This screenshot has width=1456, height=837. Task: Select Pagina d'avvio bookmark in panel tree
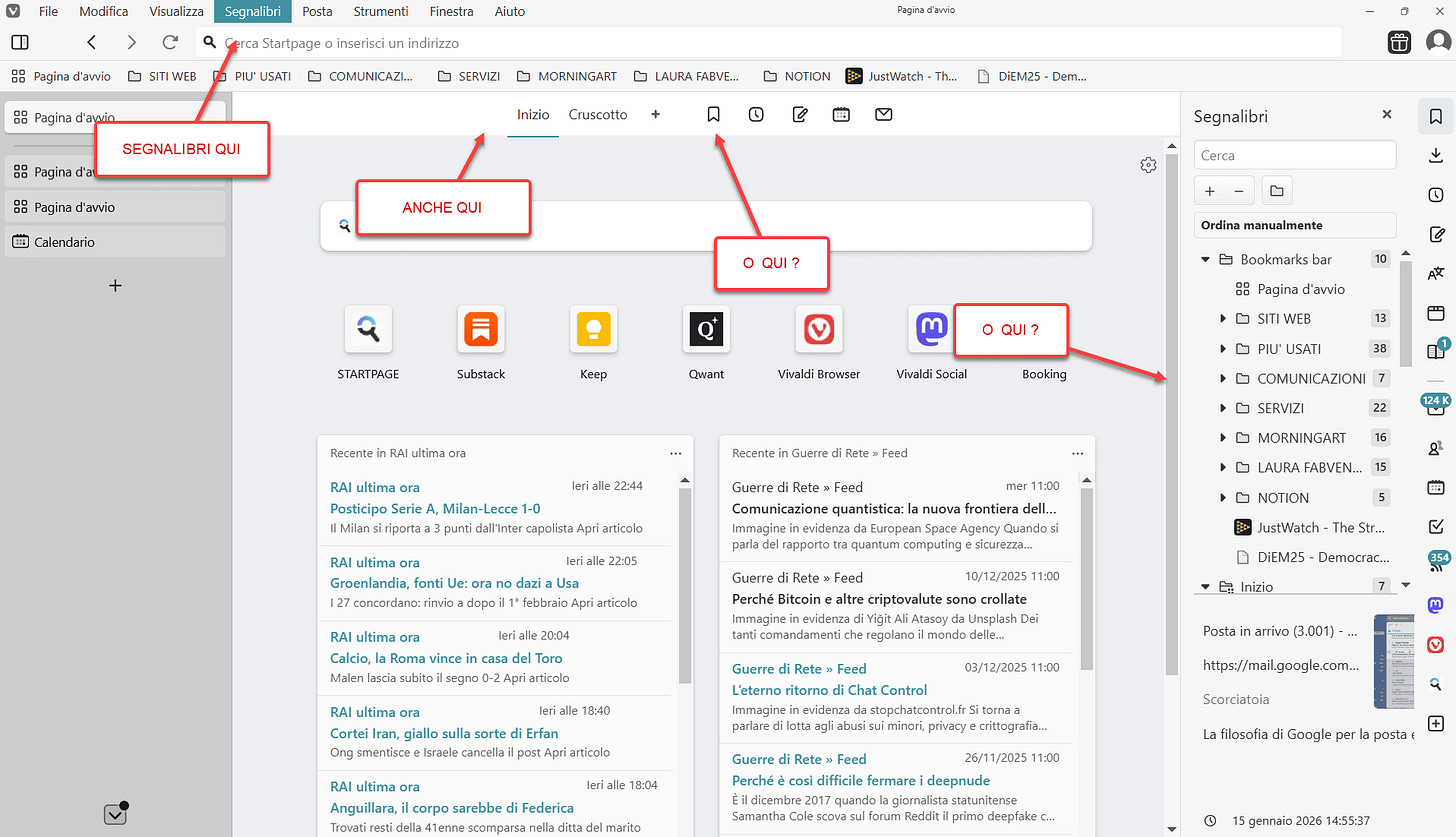click(x=1300, y=289)
